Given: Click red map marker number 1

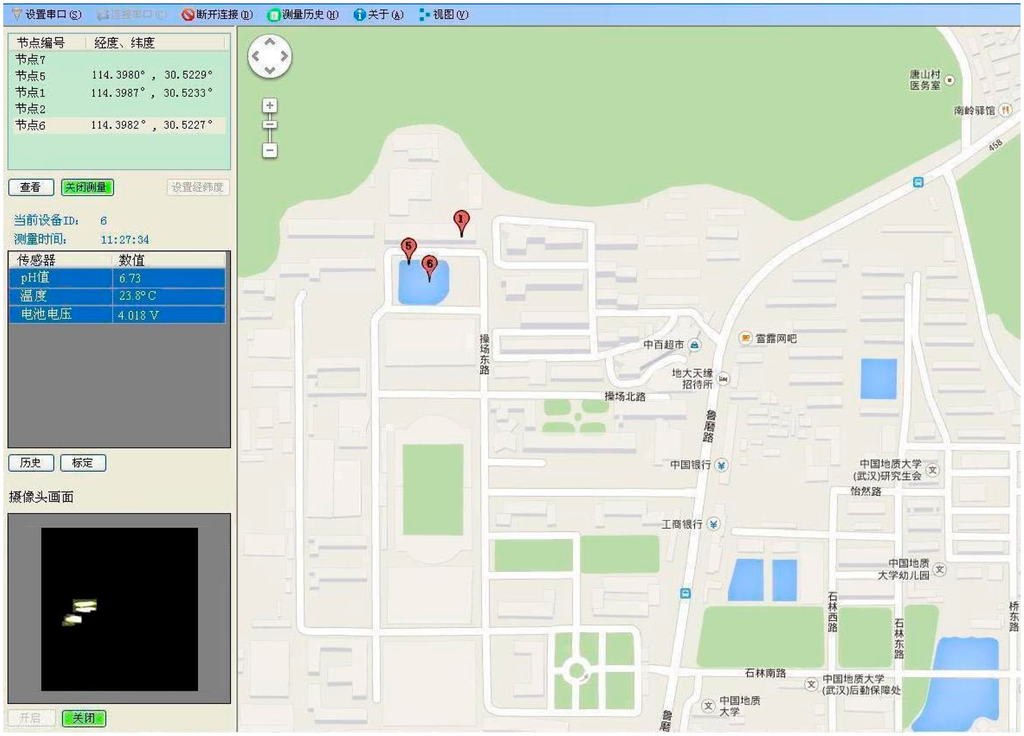Looking at the screenshot, I should click(x=461, y=221).
